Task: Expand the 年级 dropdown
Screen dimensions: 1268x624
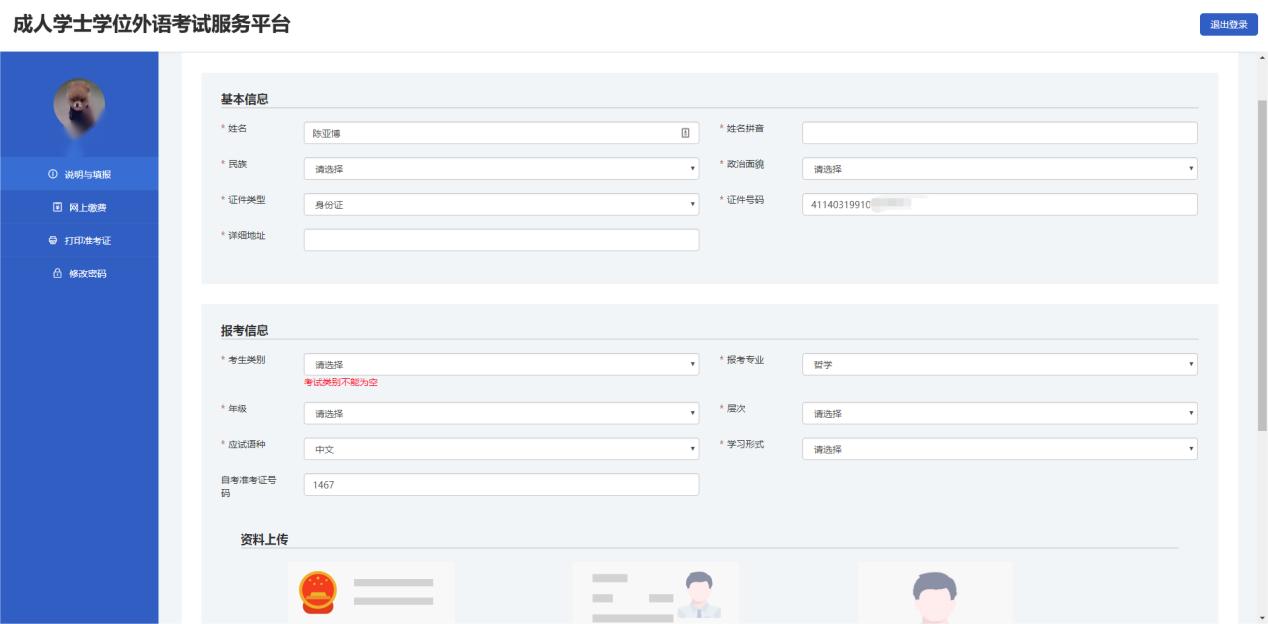Action: pyautogui.click(x=501, y=413)
